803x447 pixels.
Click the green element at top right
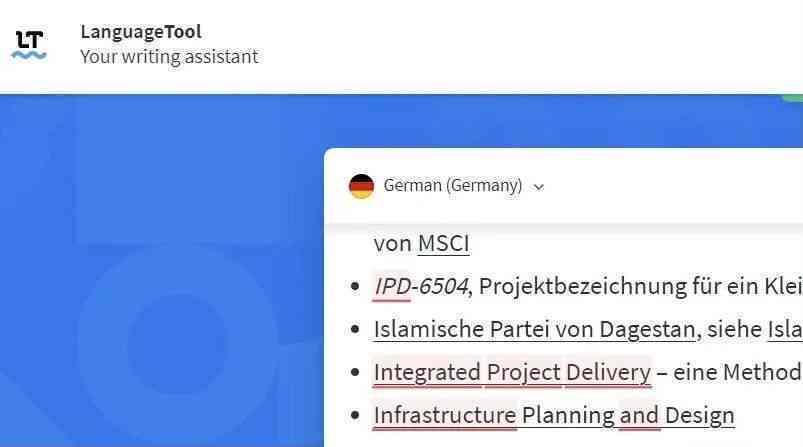[793, 97]
